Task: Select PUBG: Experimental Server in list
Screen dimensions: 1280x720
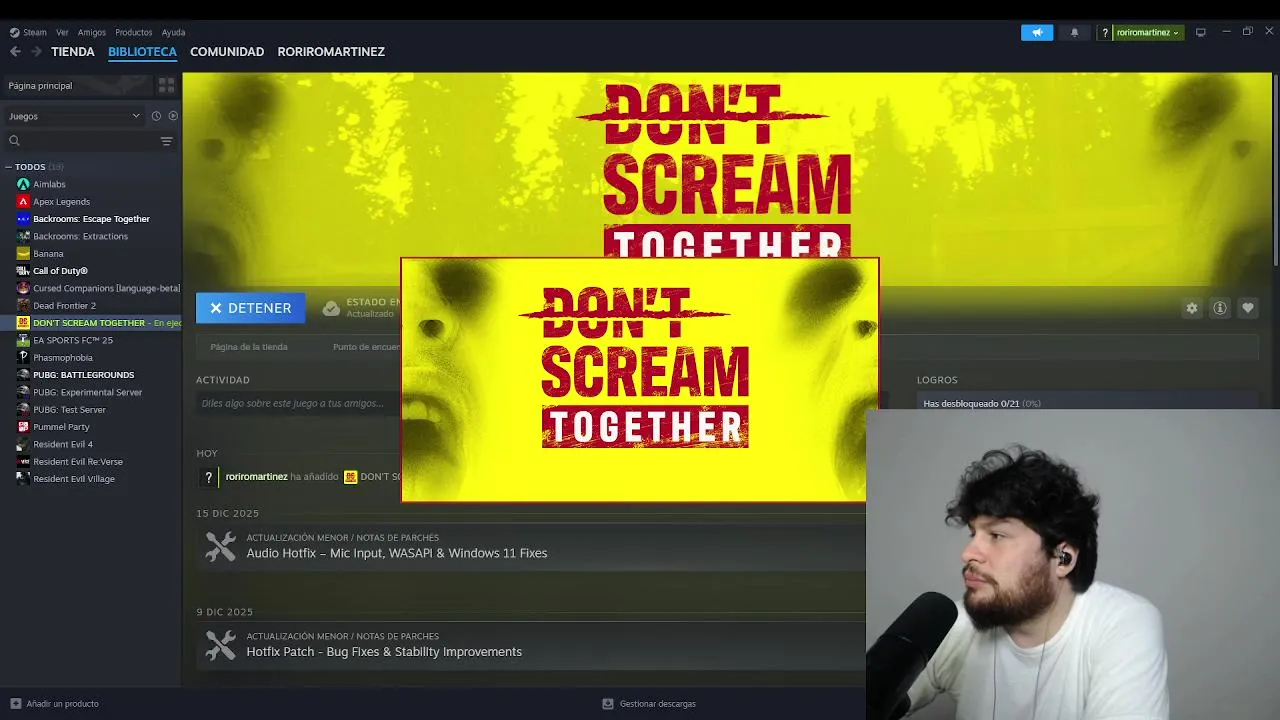Action: point(87,392)
